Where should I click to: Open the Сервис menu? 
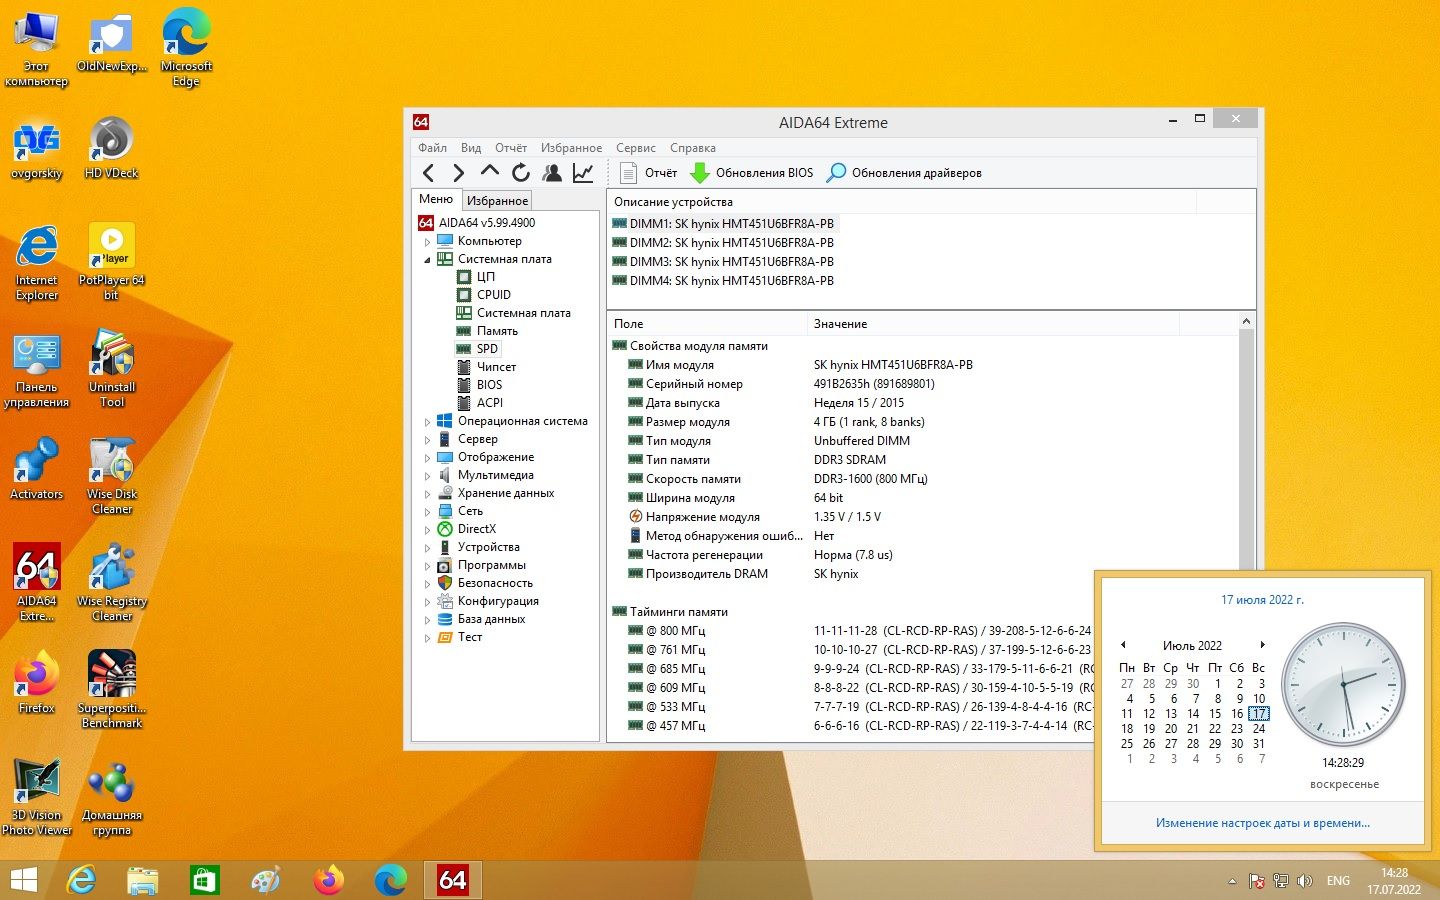point(636,148)
